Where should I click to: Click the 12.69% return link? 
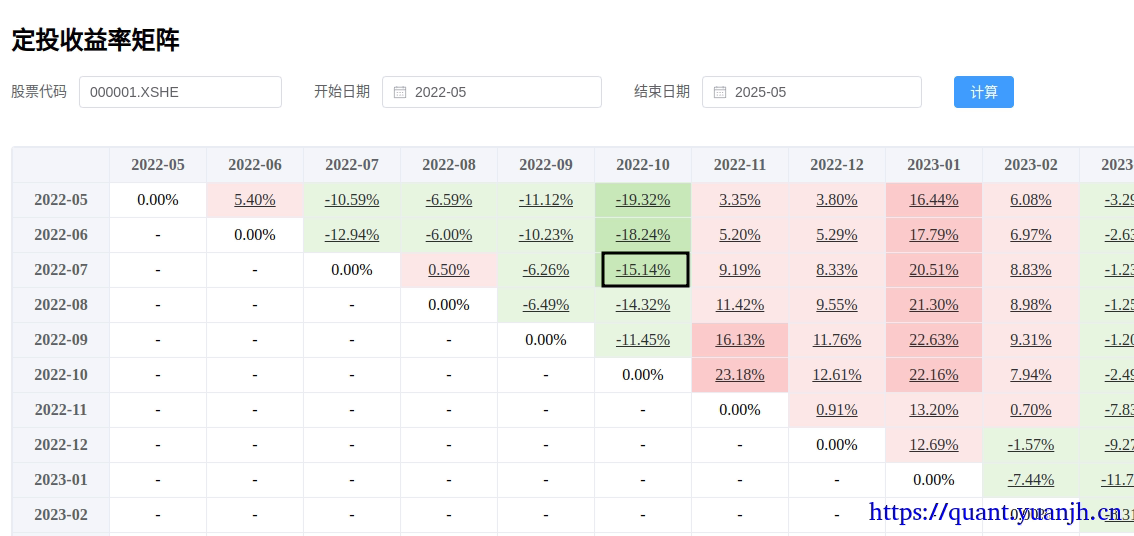tap(934, 445)
